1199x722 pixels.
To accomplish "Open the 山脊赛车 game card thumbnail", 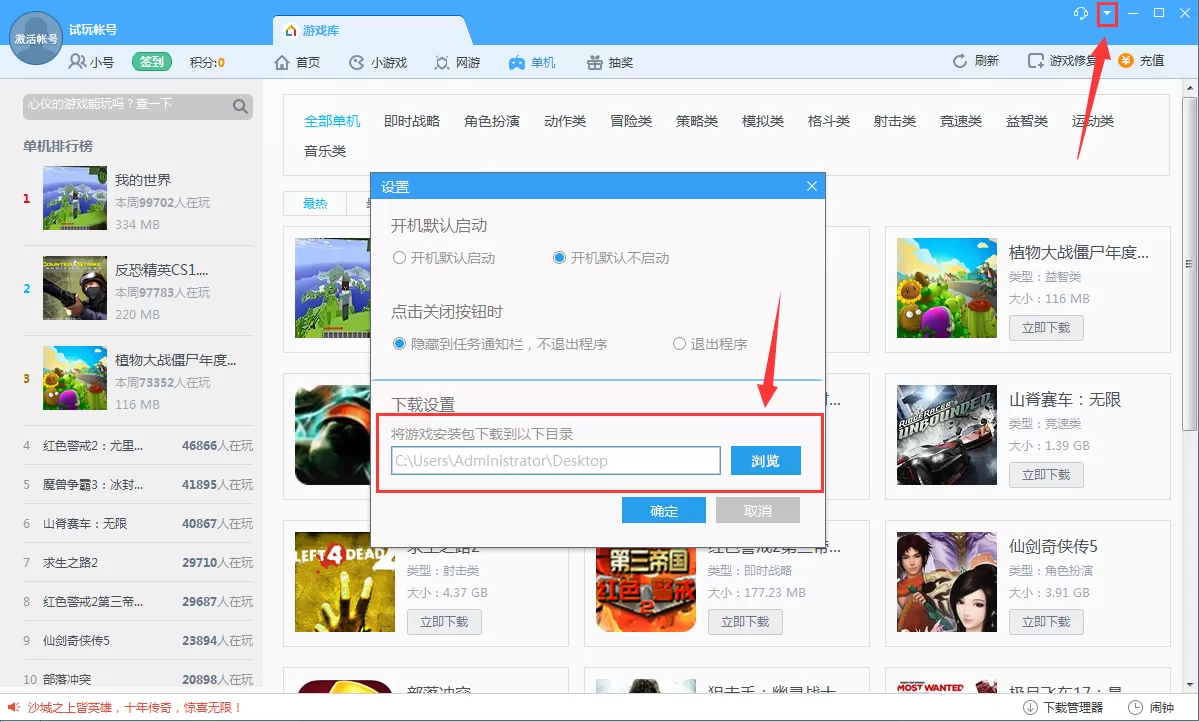I will (947, 434).
